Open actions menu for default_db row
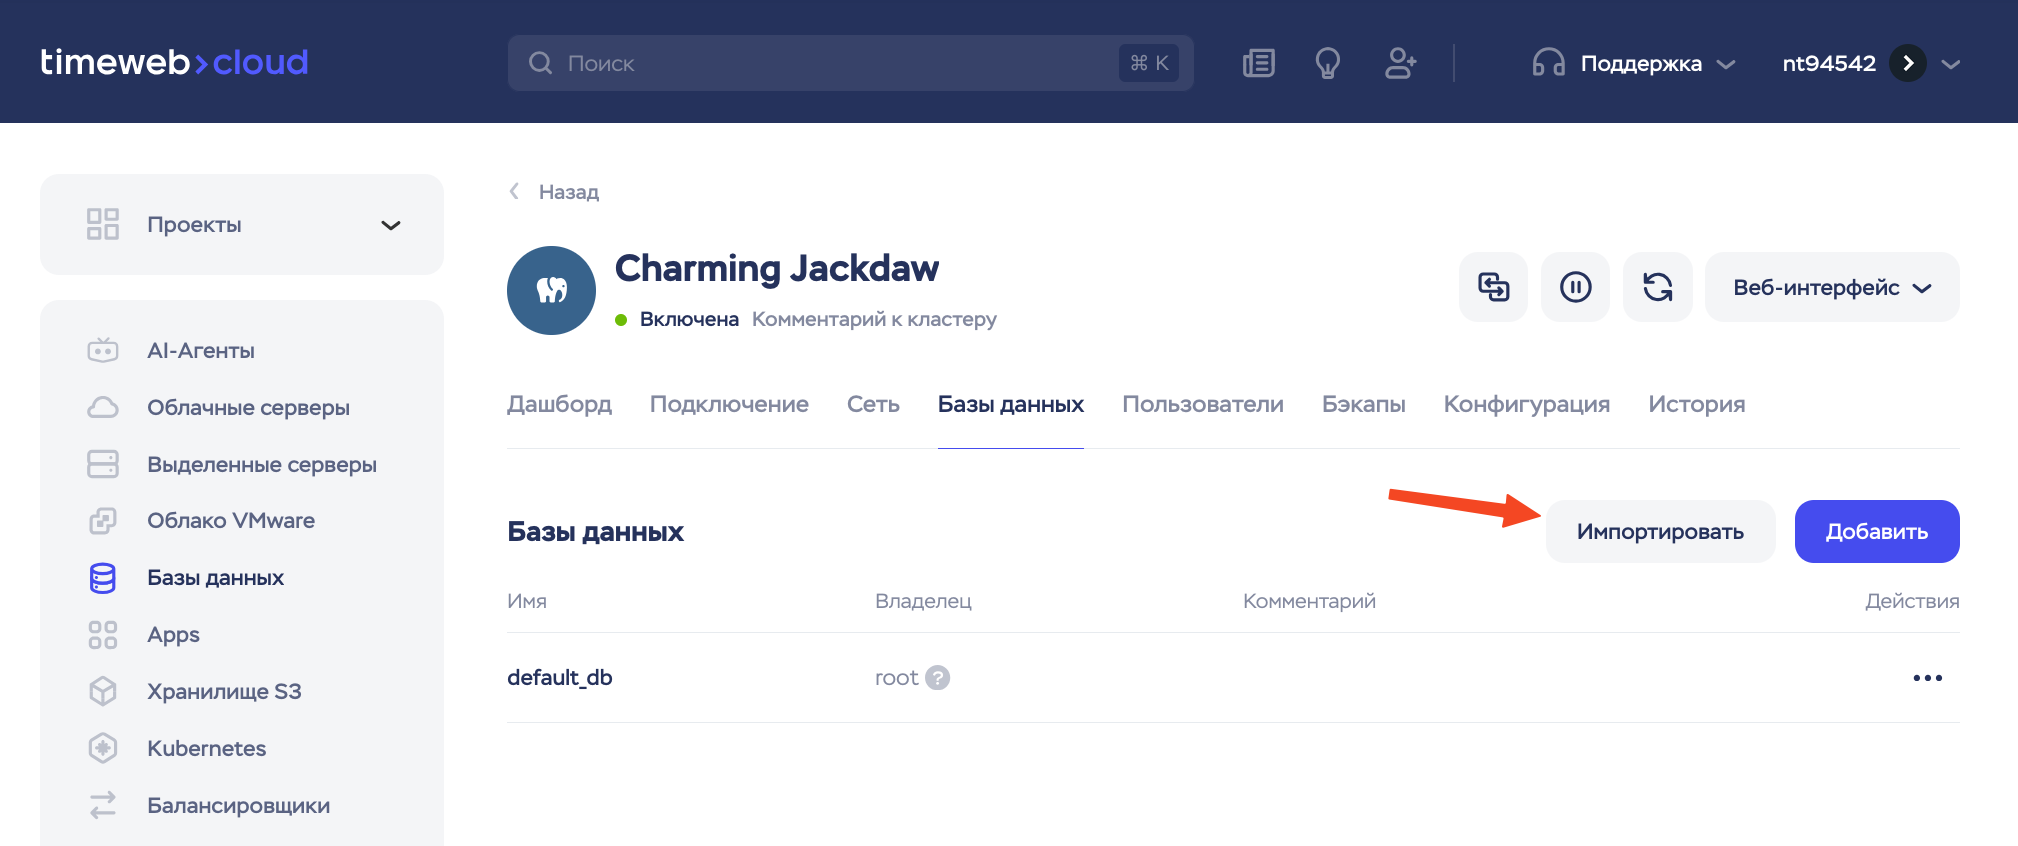Viewport: 2018px width, 846px height. (x=1927, y=678)
